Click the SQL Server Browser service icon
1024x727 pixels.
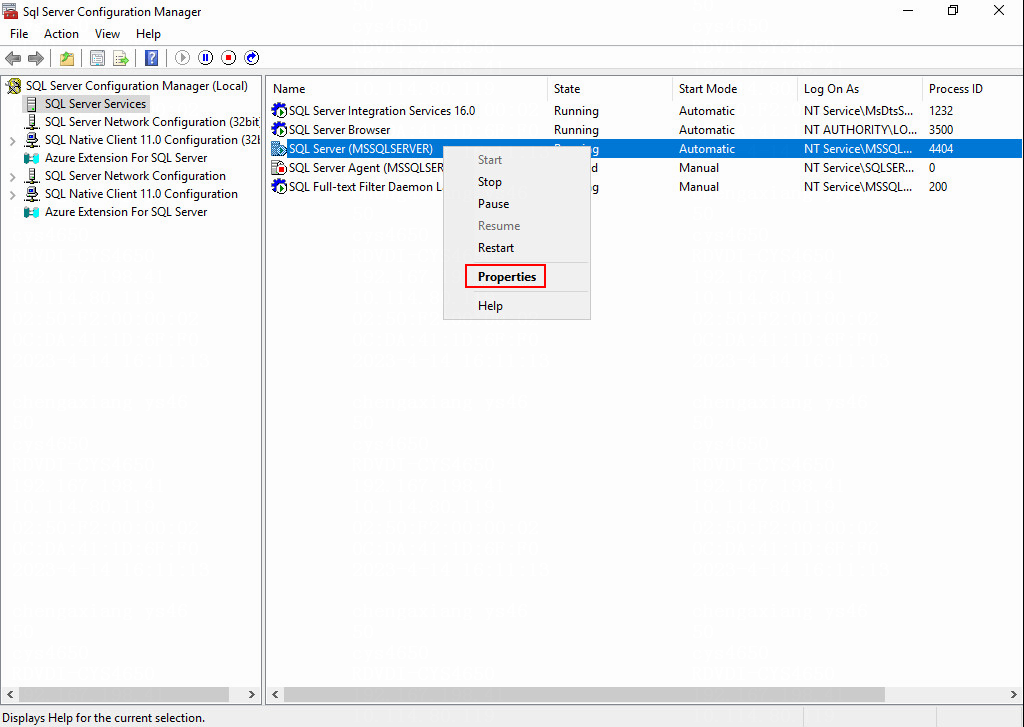click(x=280, y=130)
